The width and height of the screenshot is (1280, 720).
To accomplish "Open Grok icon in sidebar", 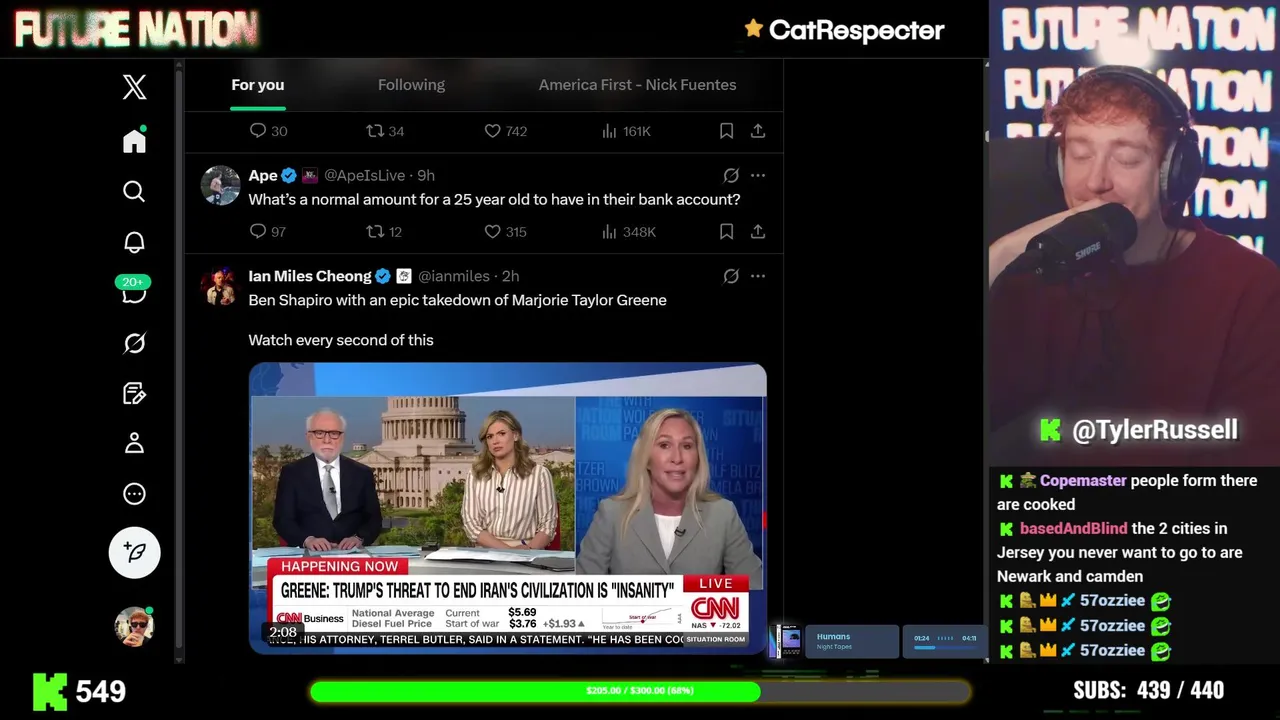I will pyautogui.click(x=134, y=343).
